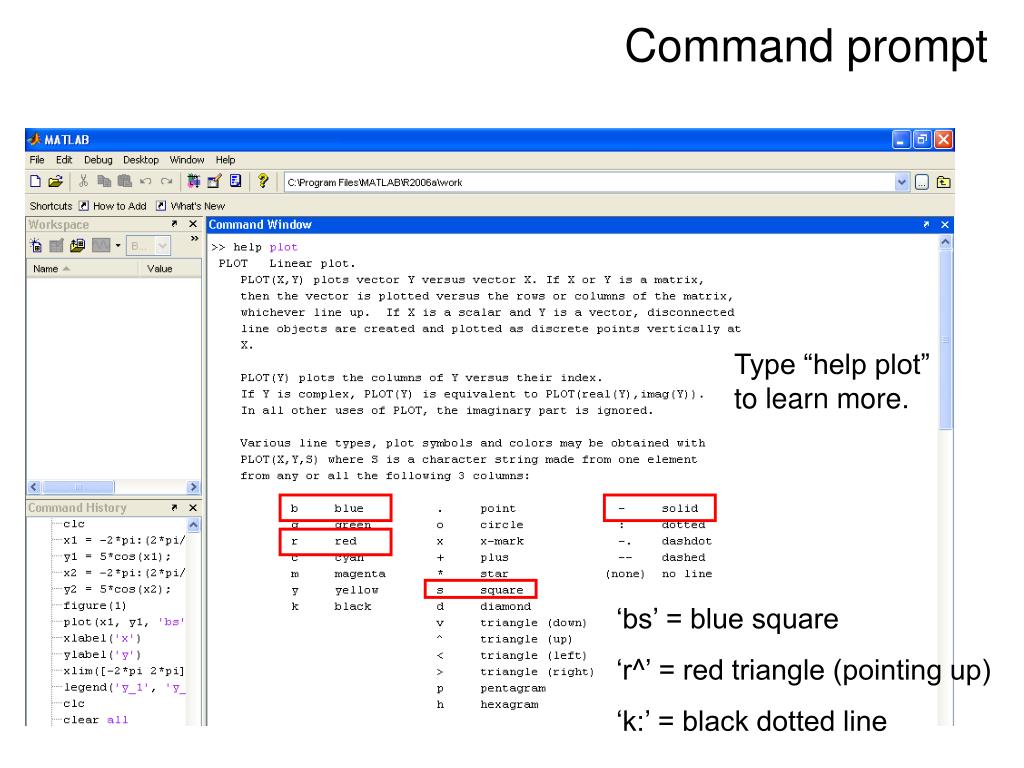1024x768 pixels.
Task: Select "xlabel('x')" in Command History
Action: click(102, 638)
